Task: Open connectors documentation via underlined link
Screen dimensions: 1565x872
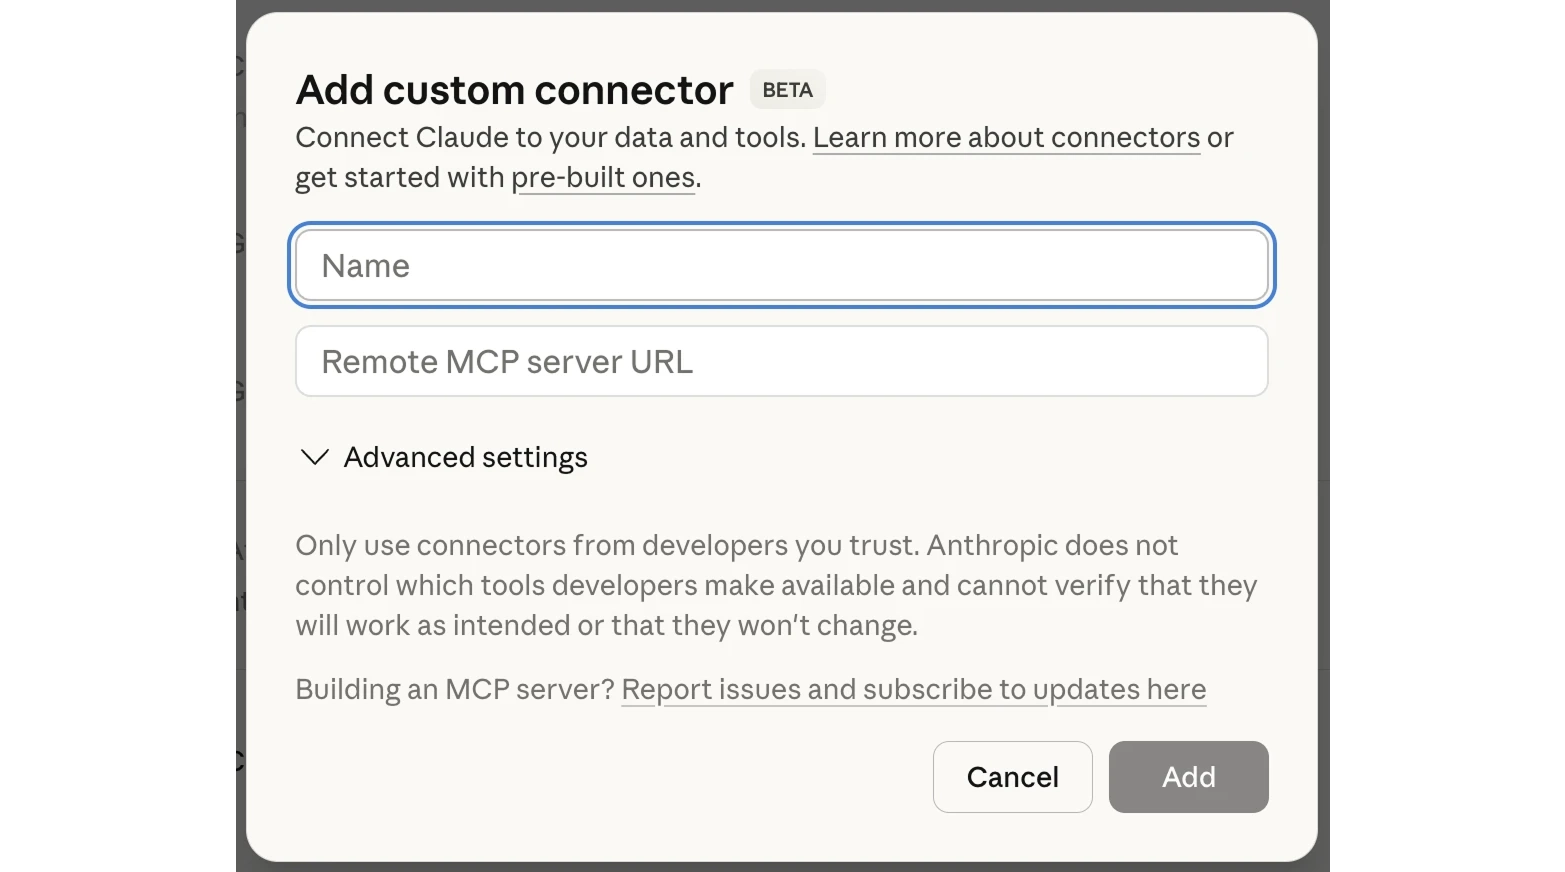Action: click(x=1006, y=137)
